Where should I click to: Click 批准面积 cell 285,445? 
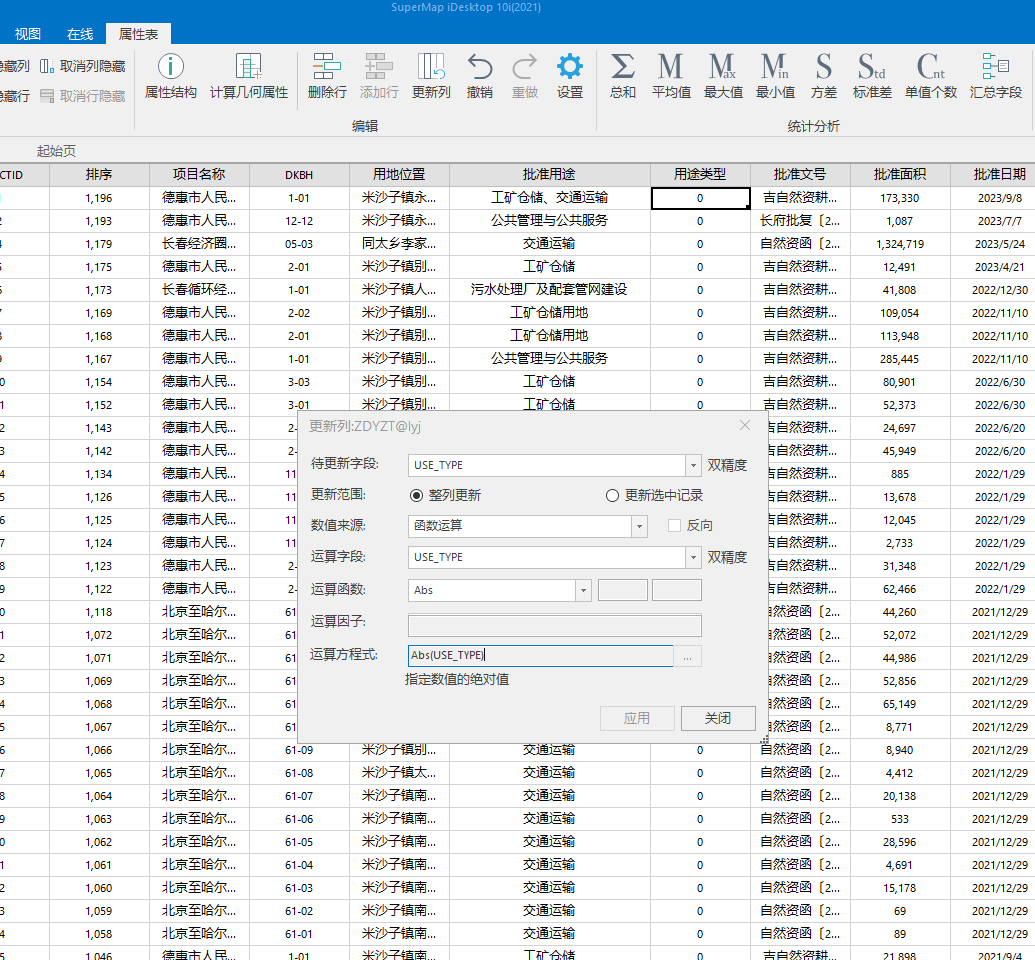point(900,359)
